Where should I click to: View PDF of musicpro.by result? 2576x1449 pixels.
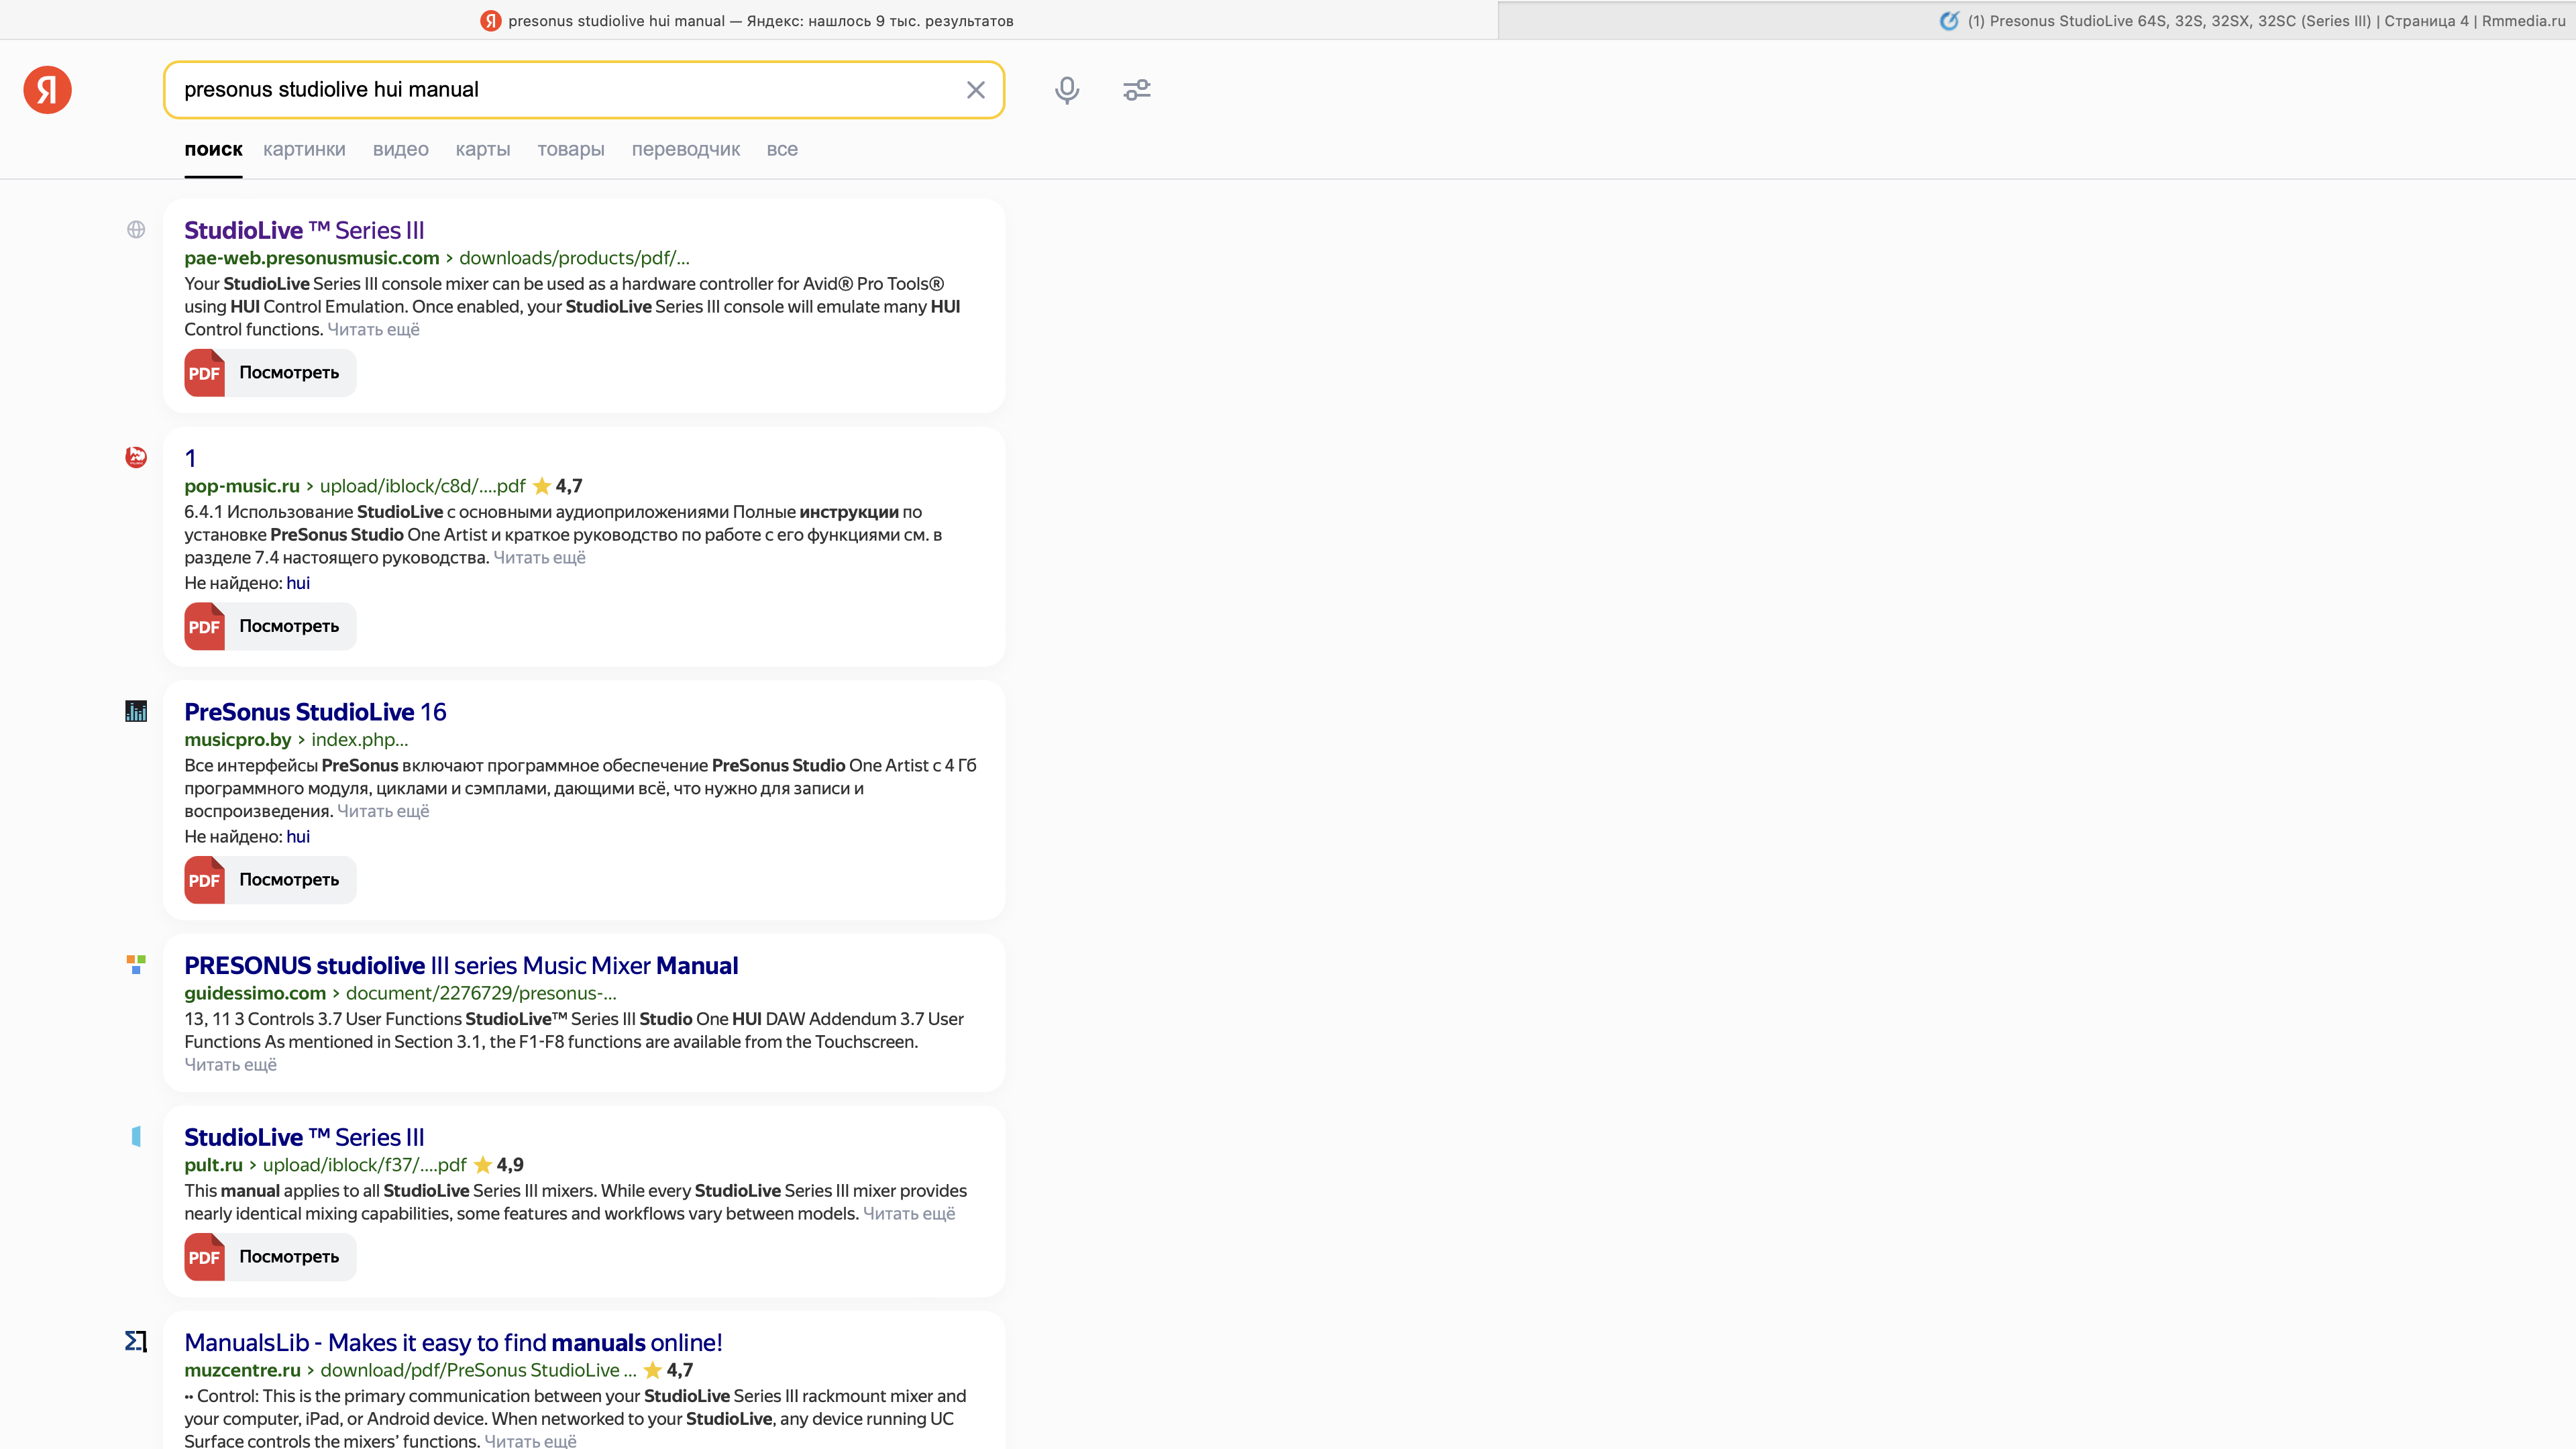[x=270, y=880]
